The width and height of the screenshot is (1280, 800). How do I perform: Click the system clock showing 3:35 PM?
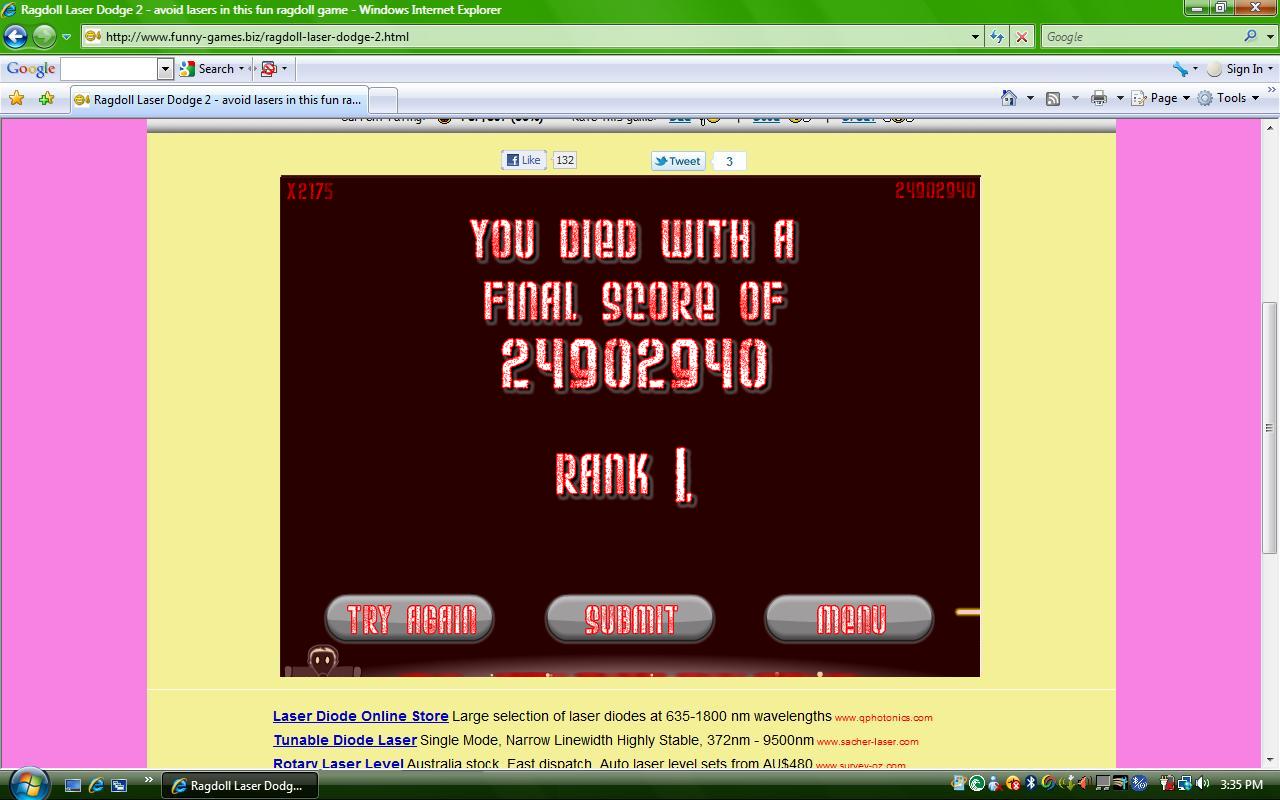click(1241, 785)
